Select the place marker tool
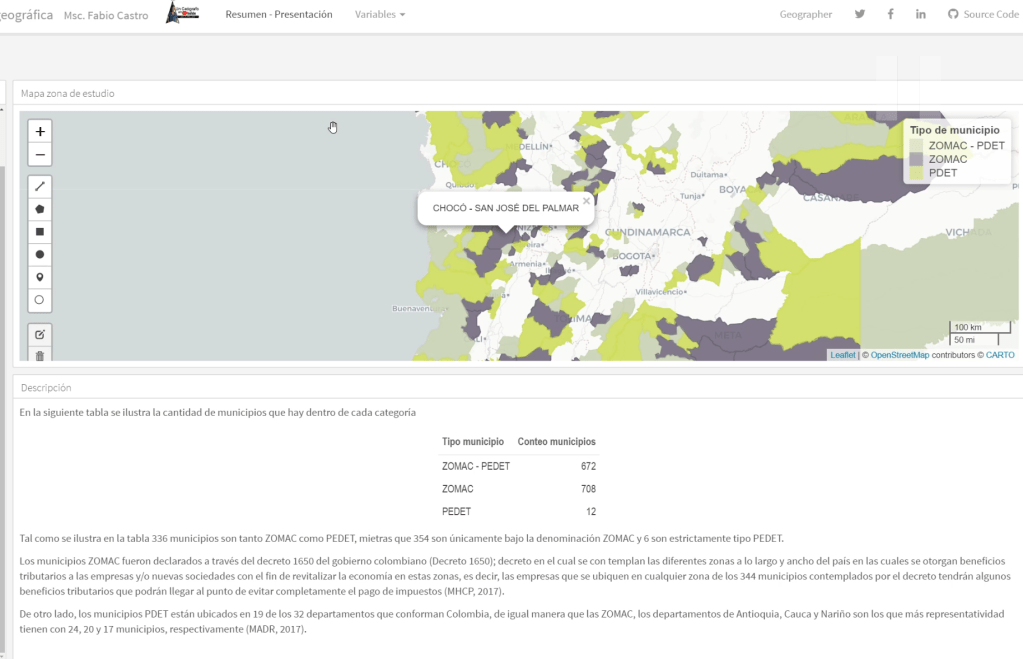The width and height of the screenshot is (1023, 659). 40,277
